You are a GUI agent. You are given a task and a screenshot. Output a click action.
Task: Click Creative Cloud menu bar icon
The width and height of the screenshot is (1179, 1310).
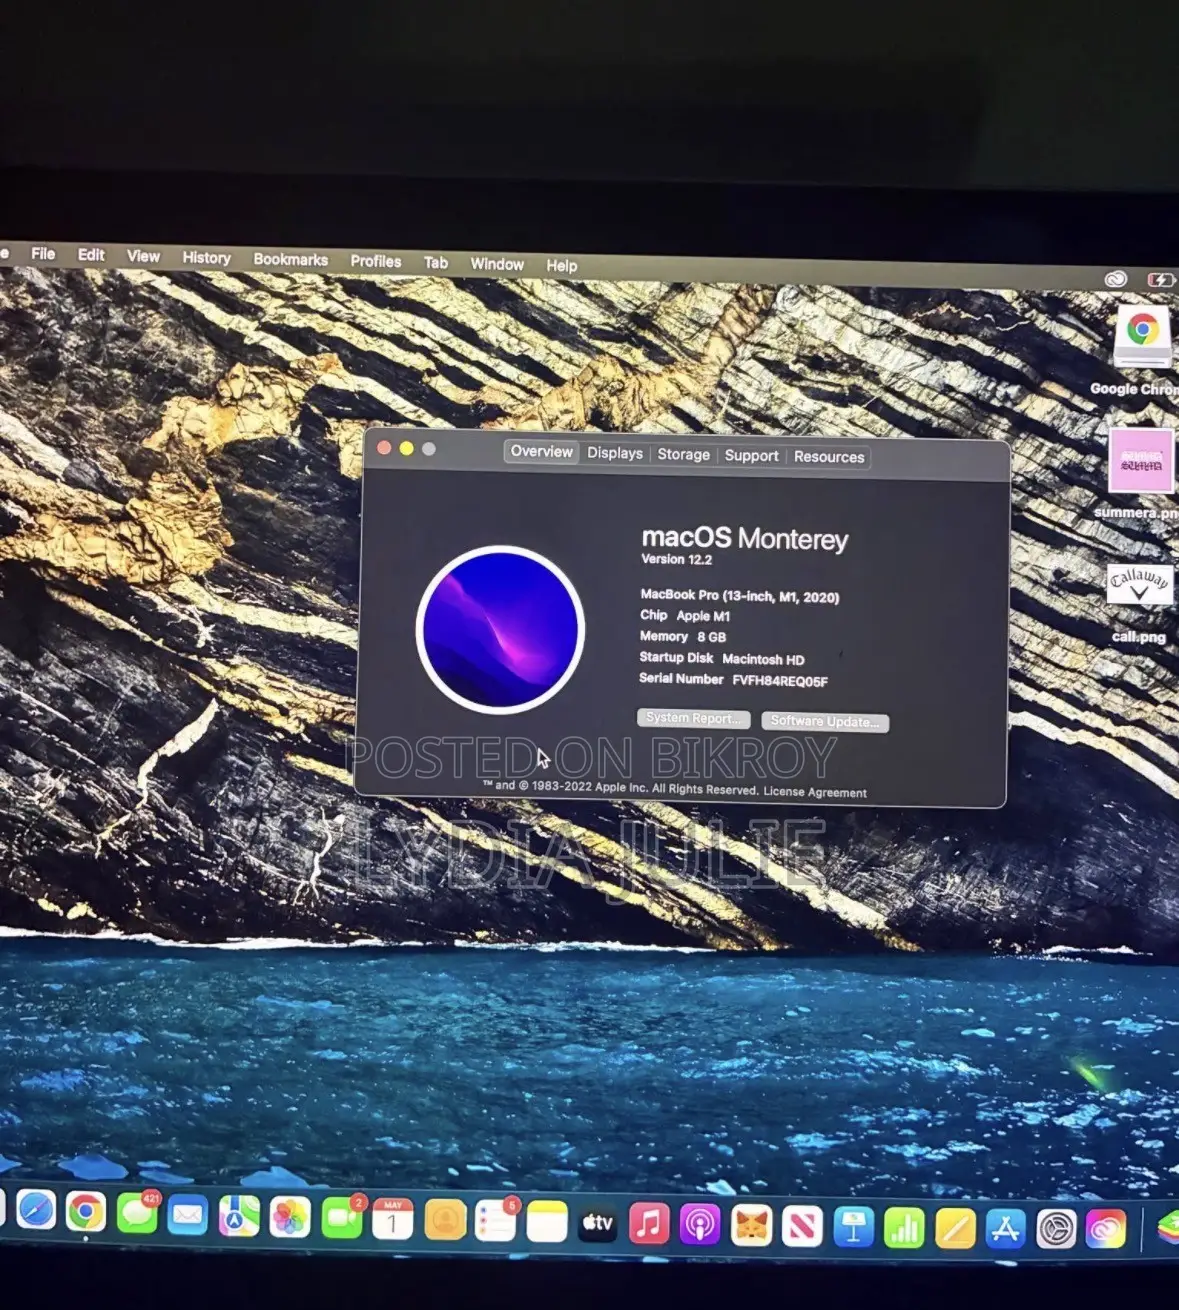point(1116,279)
